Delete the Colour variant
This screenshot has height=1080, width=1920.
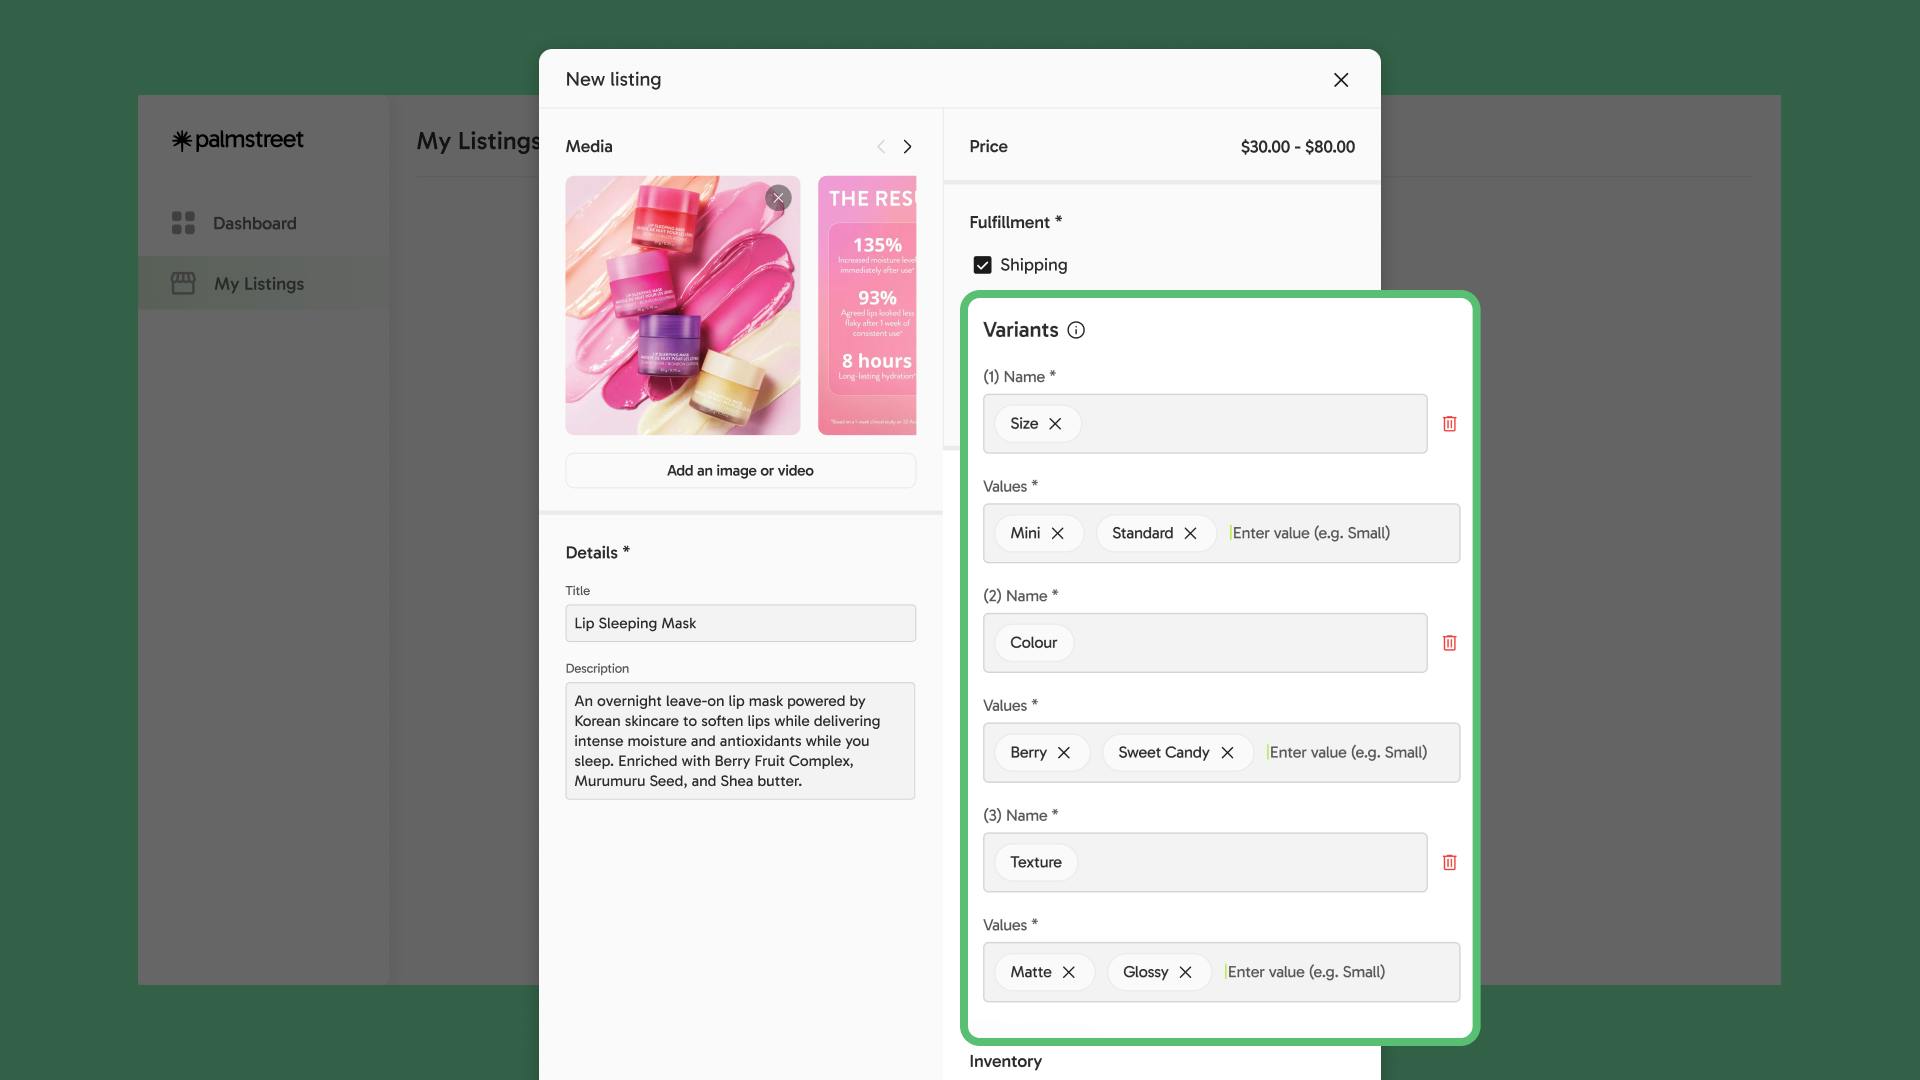click(1449, 643)
